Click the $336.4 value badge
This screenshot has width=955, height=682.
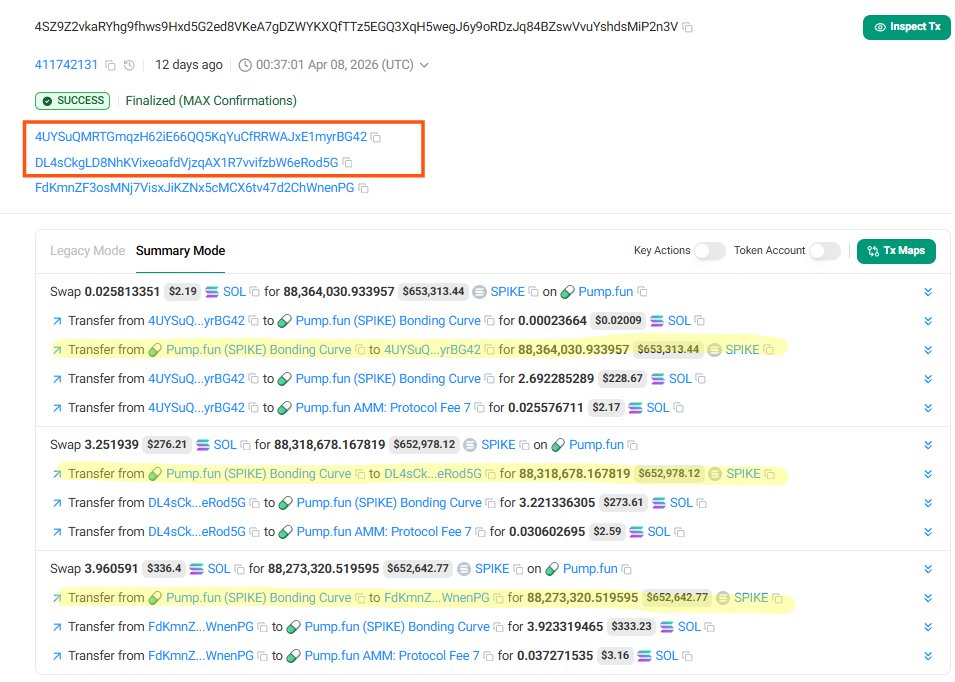coord(164,569)
